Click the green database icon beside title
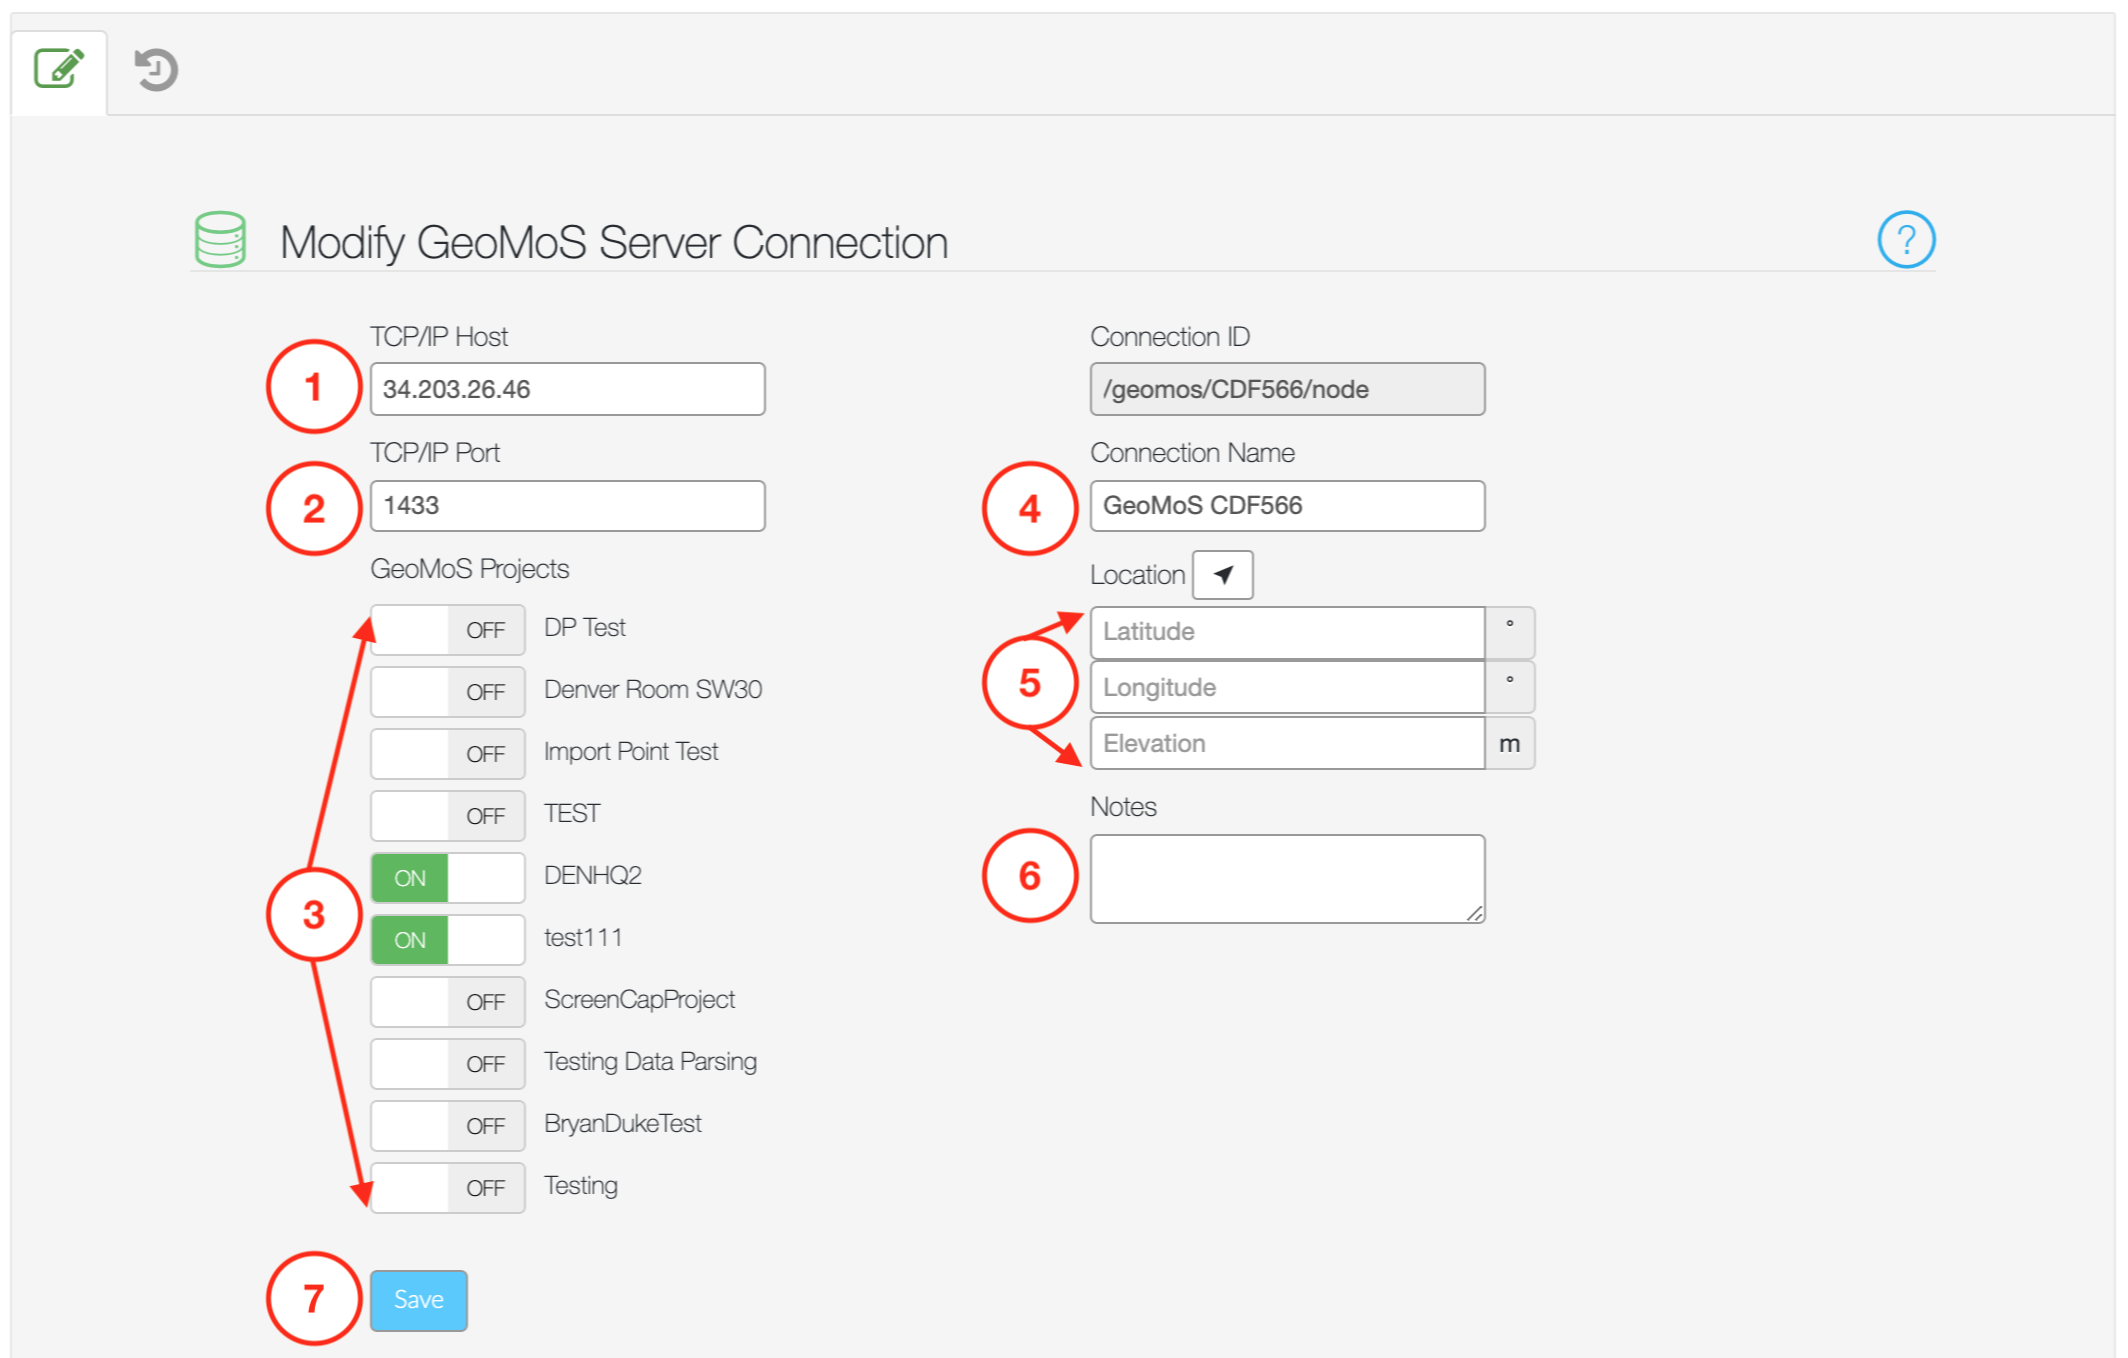2128x1358 pixels. 220,240
